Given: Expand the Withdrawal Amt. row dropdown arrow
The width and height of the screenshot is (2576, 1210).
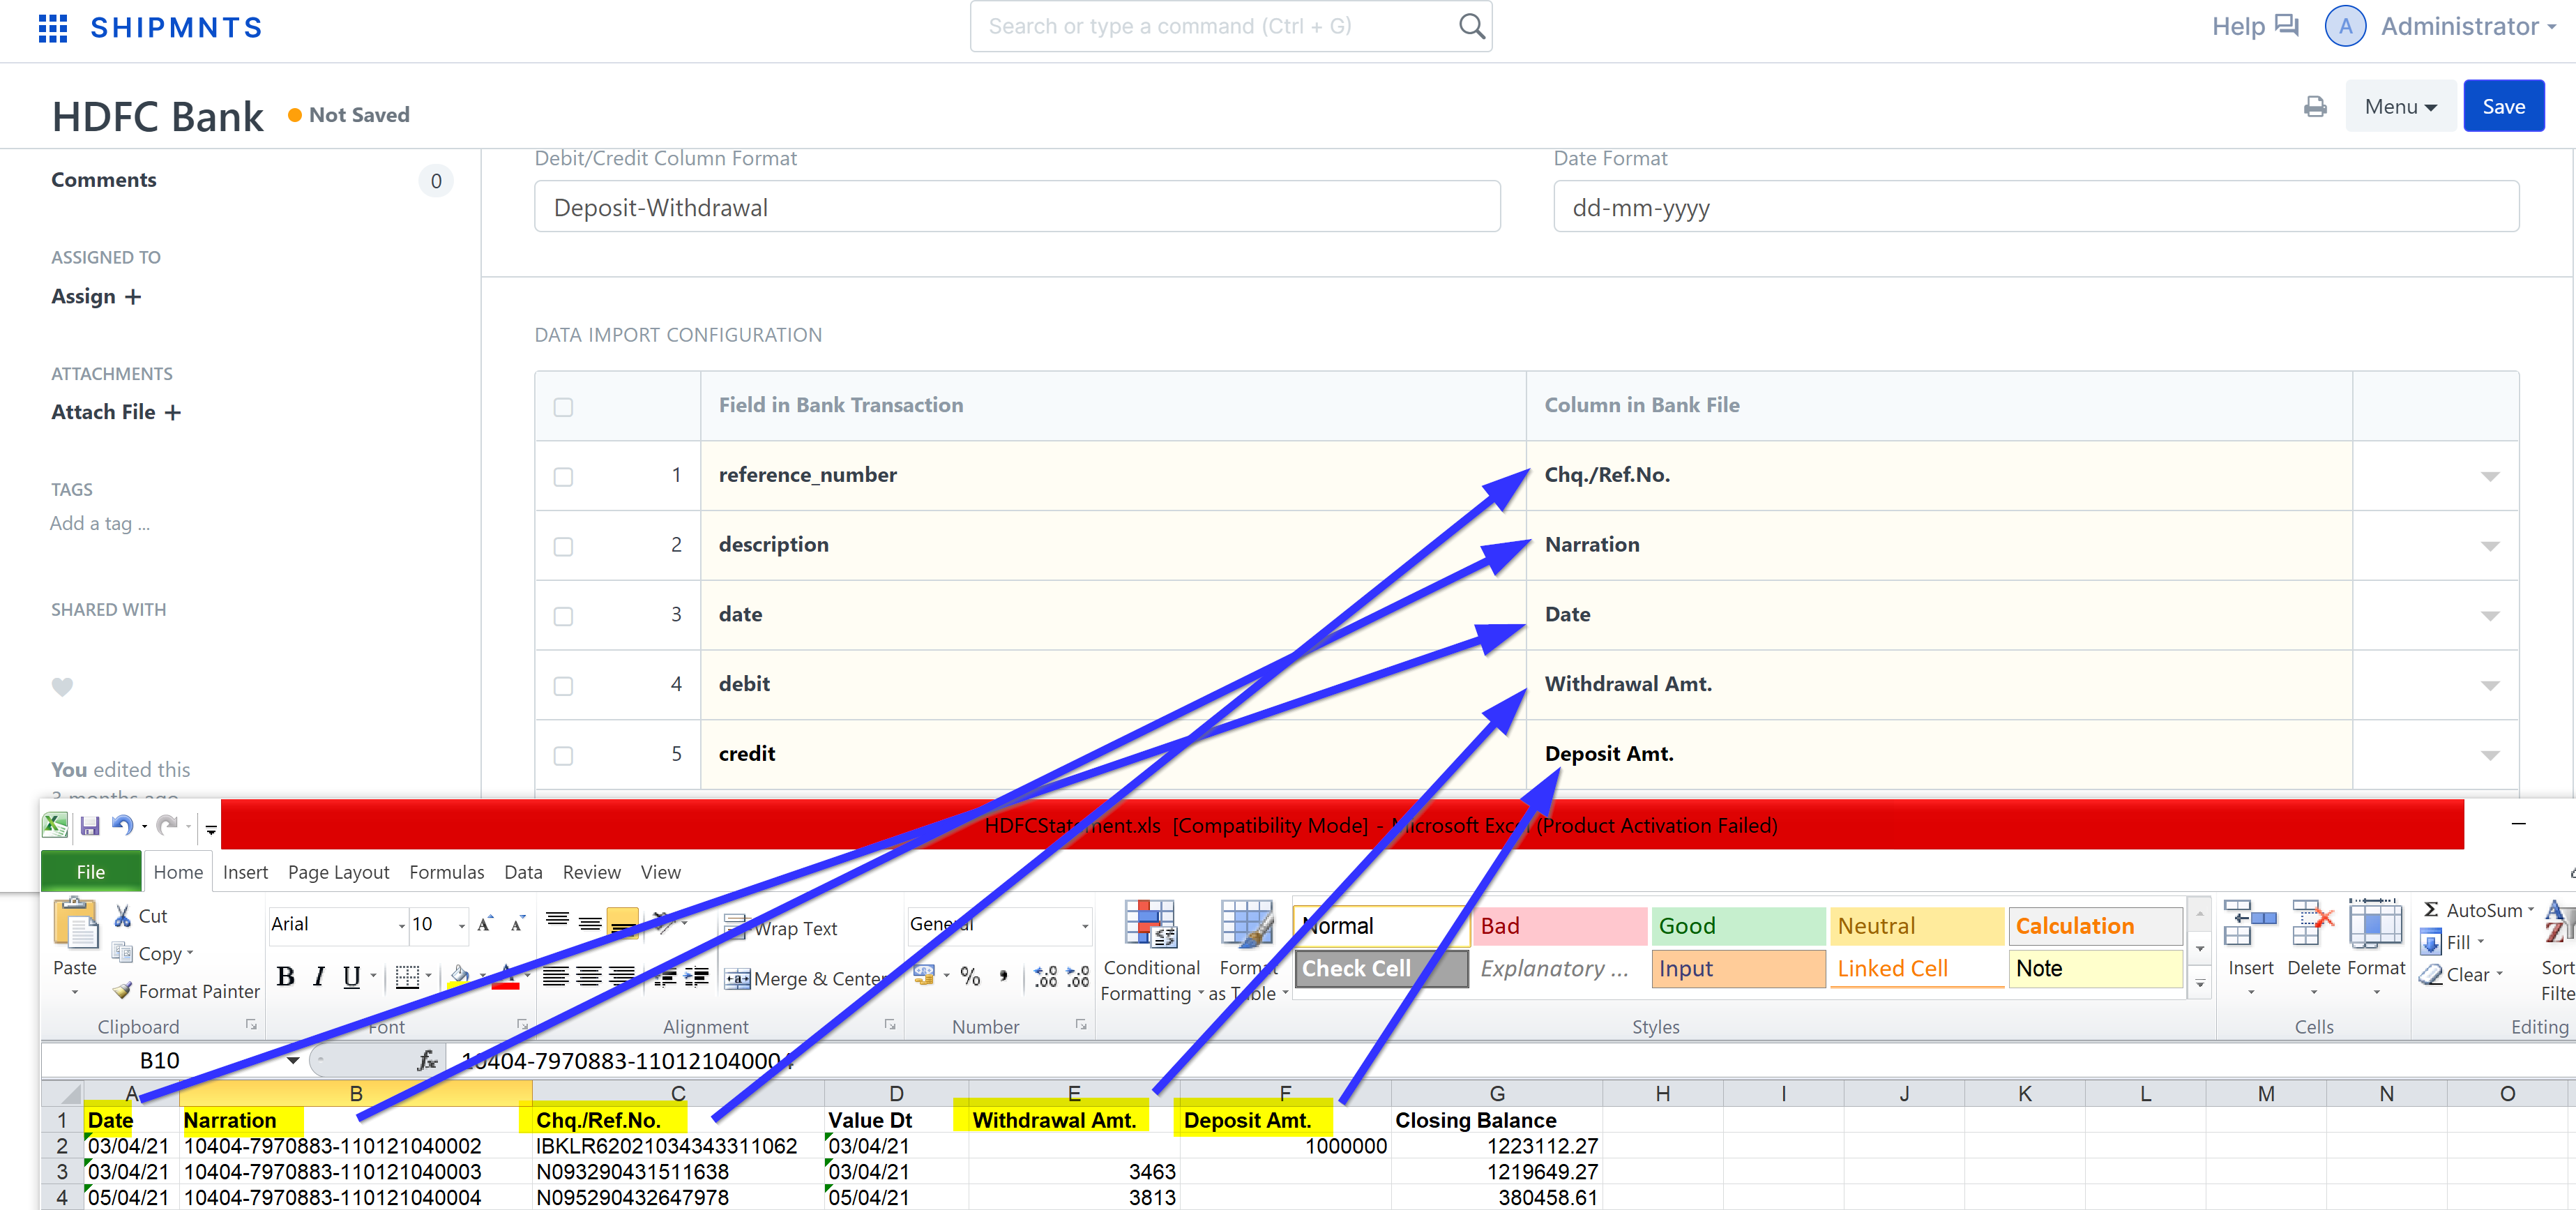Looking at the screenshot, I should (2490, 686).
